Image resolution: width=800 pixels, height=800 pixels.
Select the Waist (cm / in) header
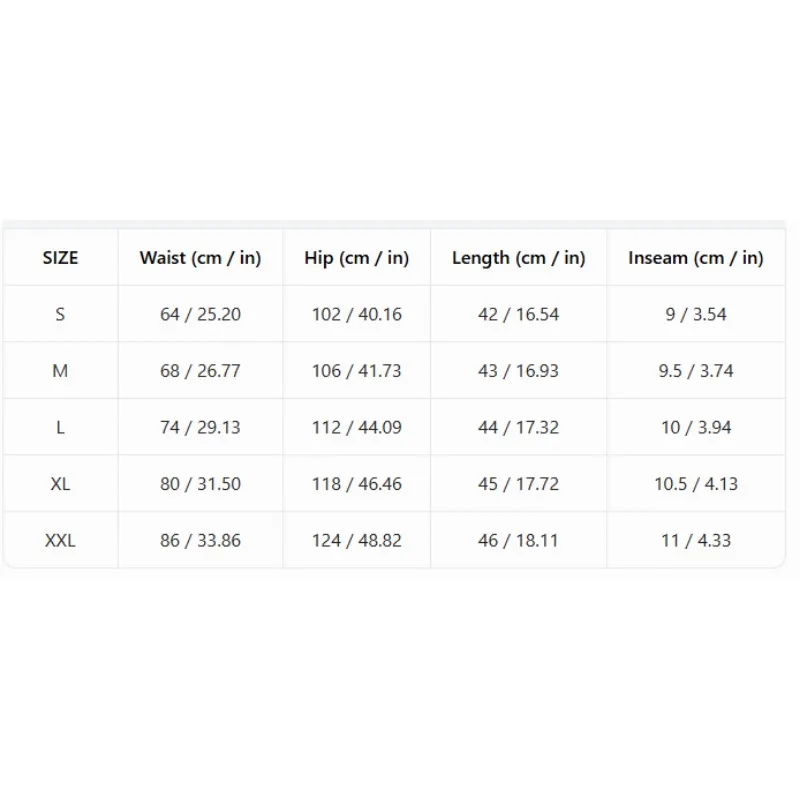[x=201, y=258]
